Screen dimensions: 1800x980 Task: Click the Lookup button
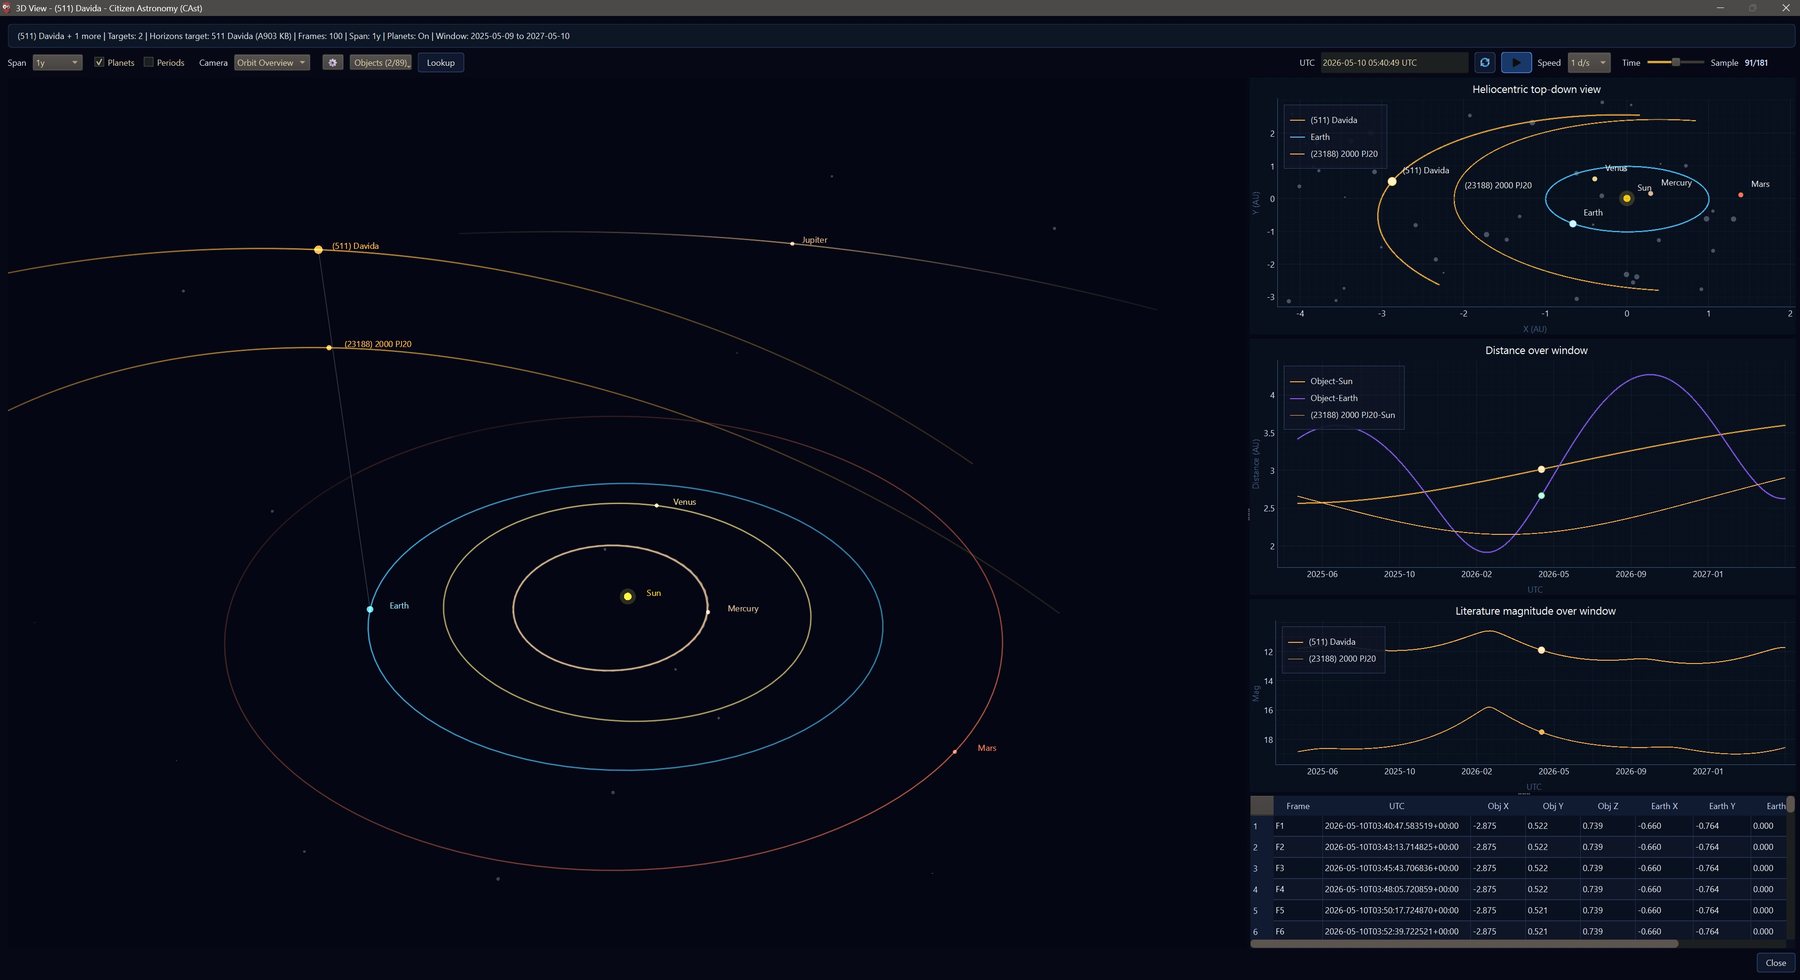(441, 63)
